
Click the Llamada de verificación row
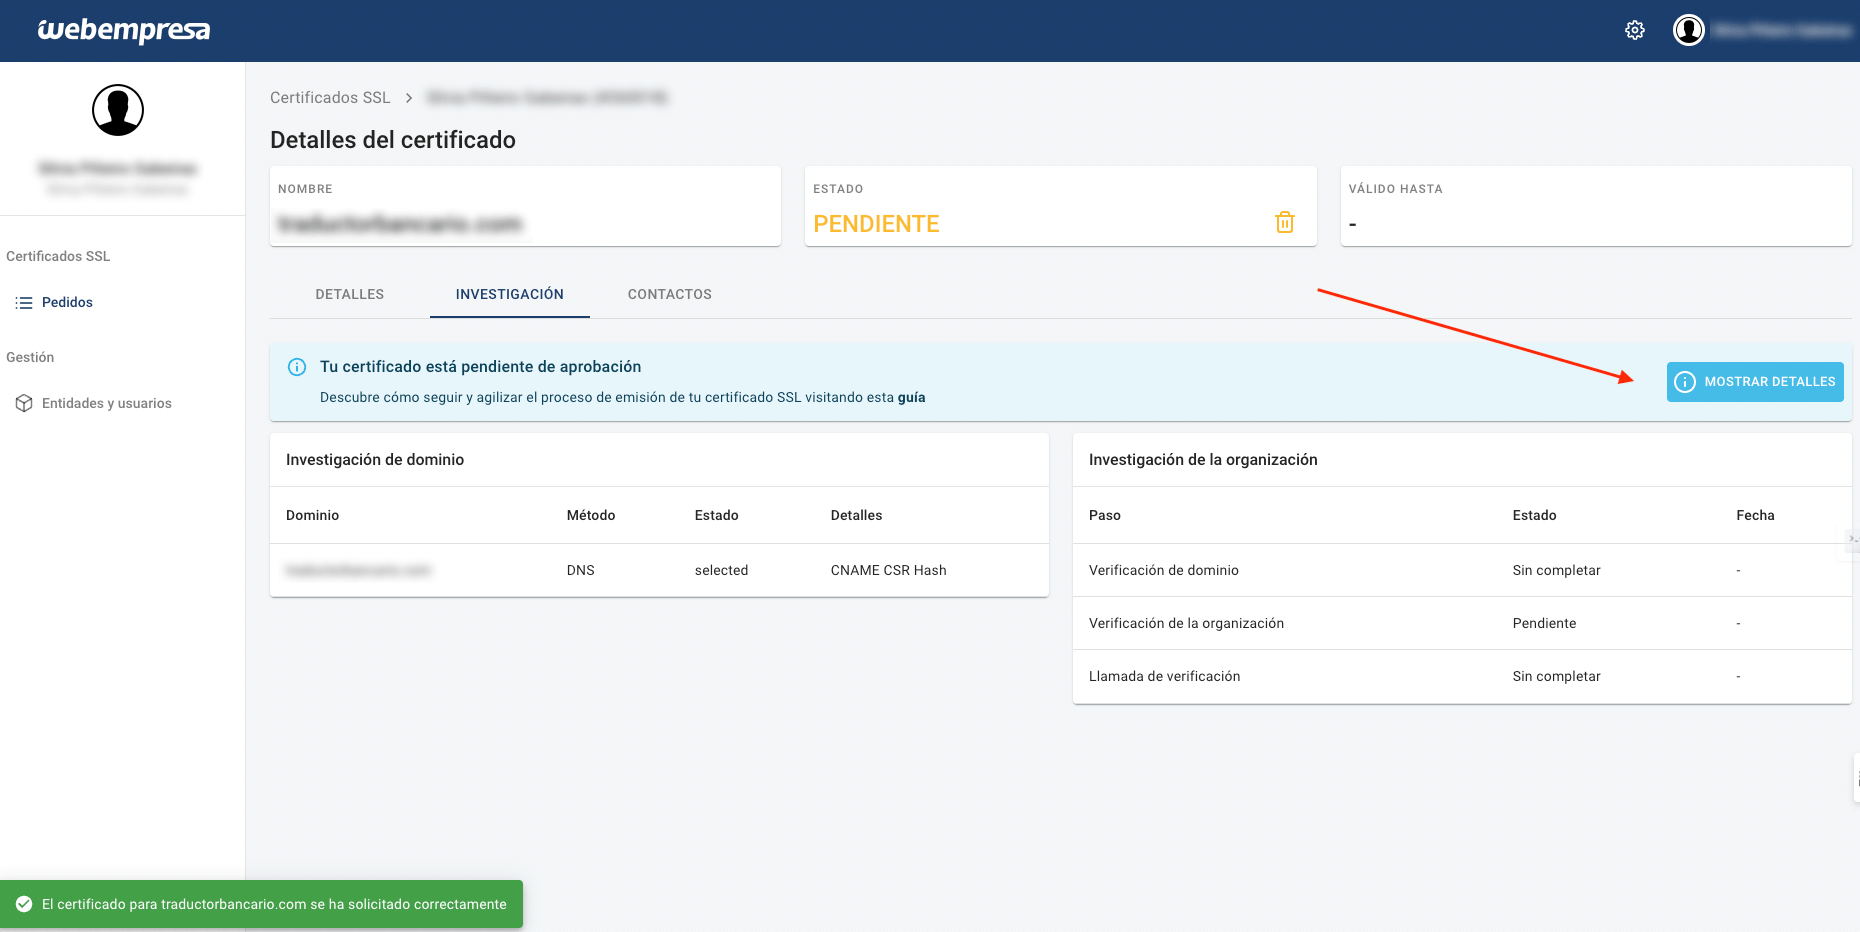point(1462,676)
